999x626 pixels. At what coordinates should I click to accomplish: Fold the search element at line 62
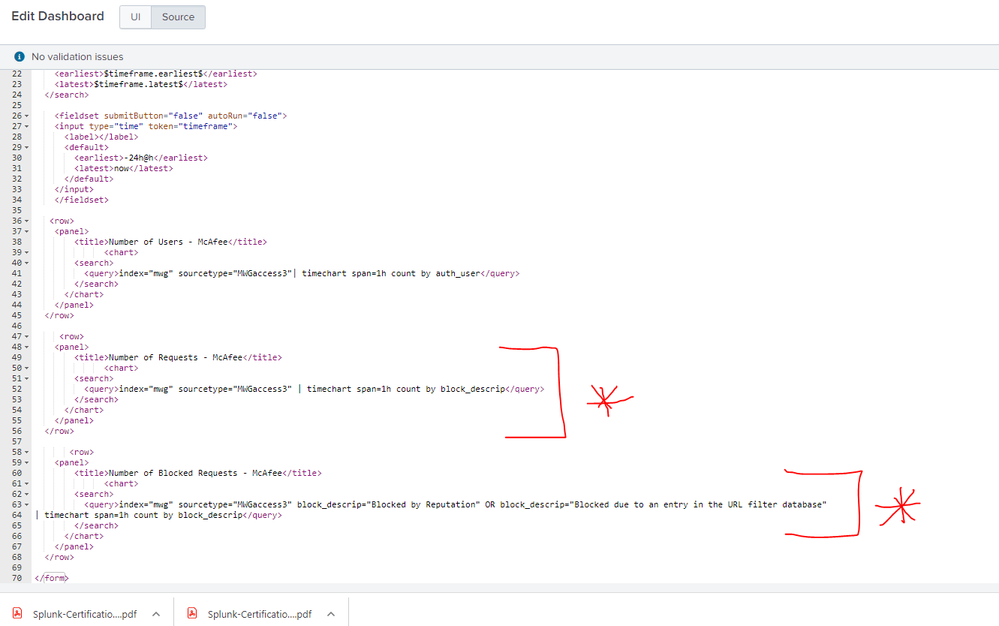pos(27,494)
